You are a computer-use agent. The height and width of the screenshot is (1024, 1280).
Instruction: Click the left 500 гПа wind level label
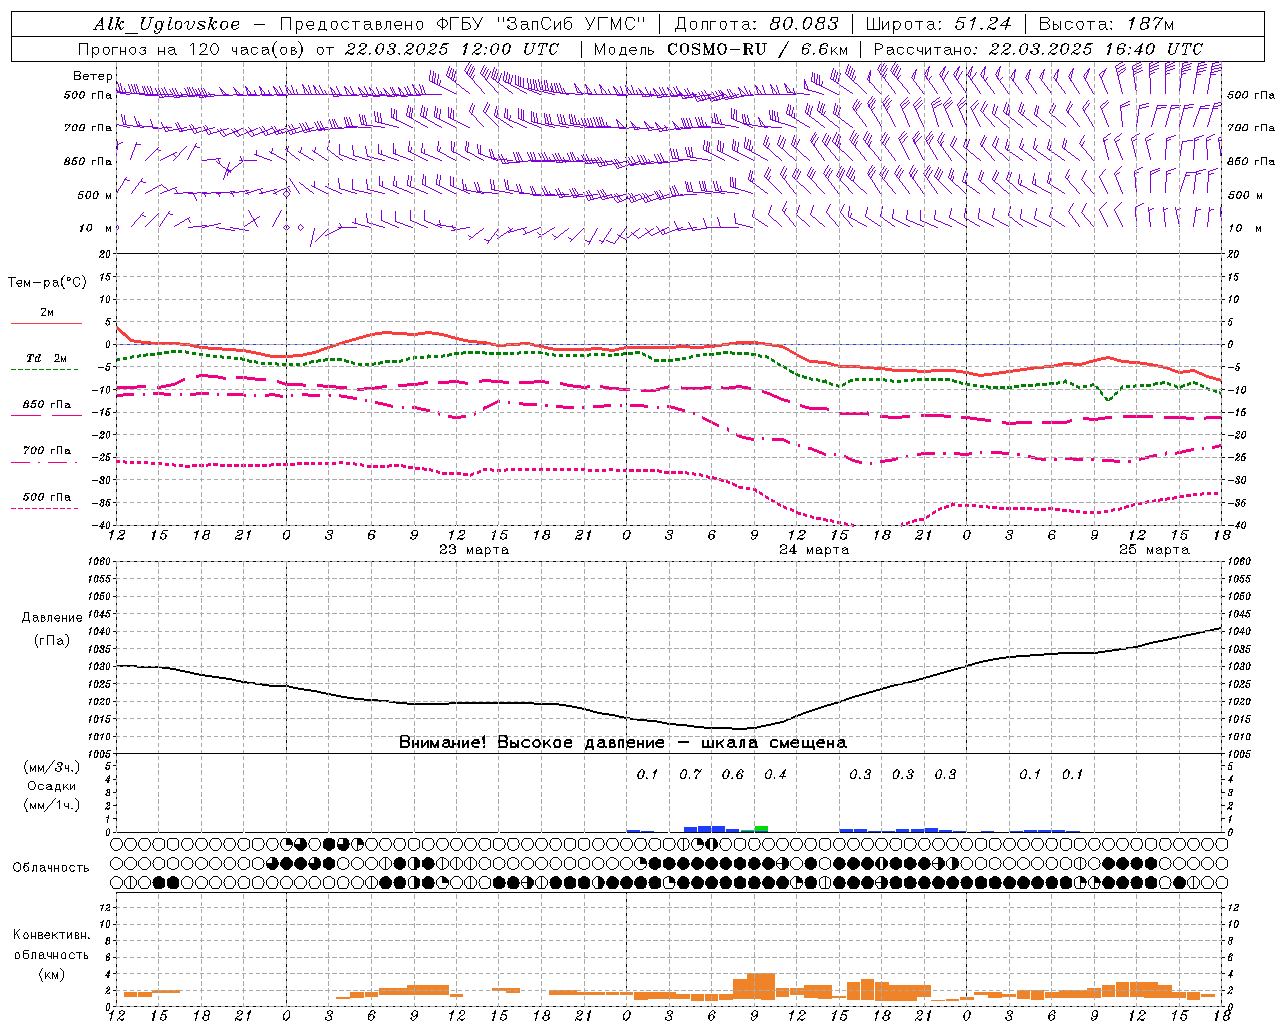click(x=88, y=95)
